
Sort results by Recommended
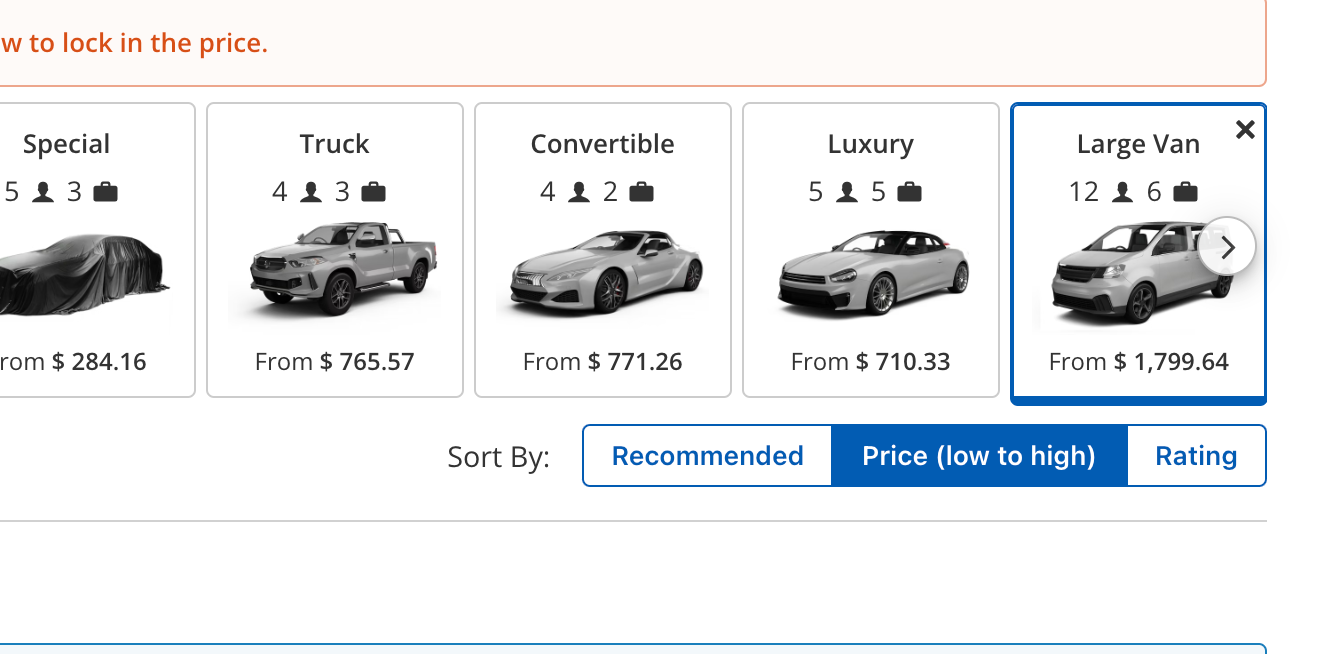[x=707, y=456]
